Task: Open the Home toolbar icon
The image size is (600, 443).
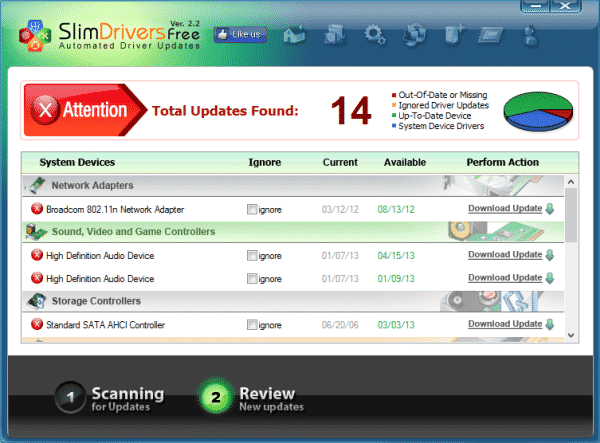Action: 295,35
